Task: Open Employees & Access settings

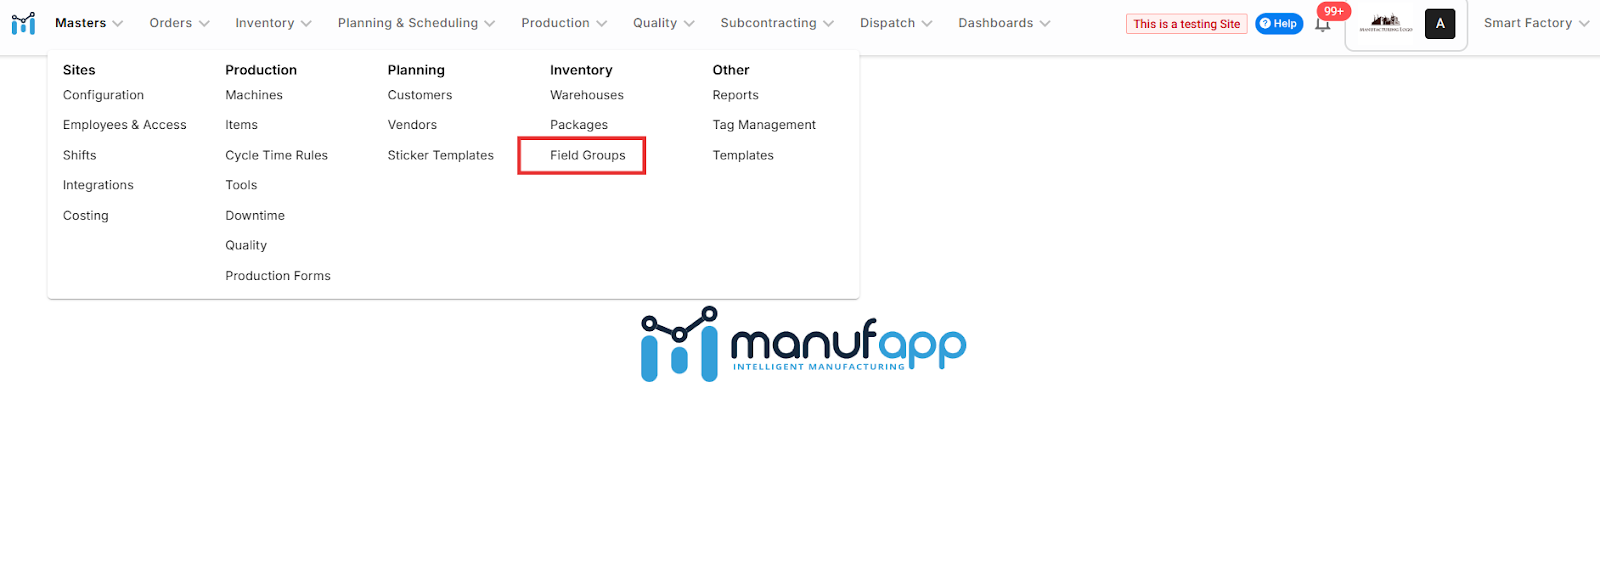Action: tap(124, 125)
